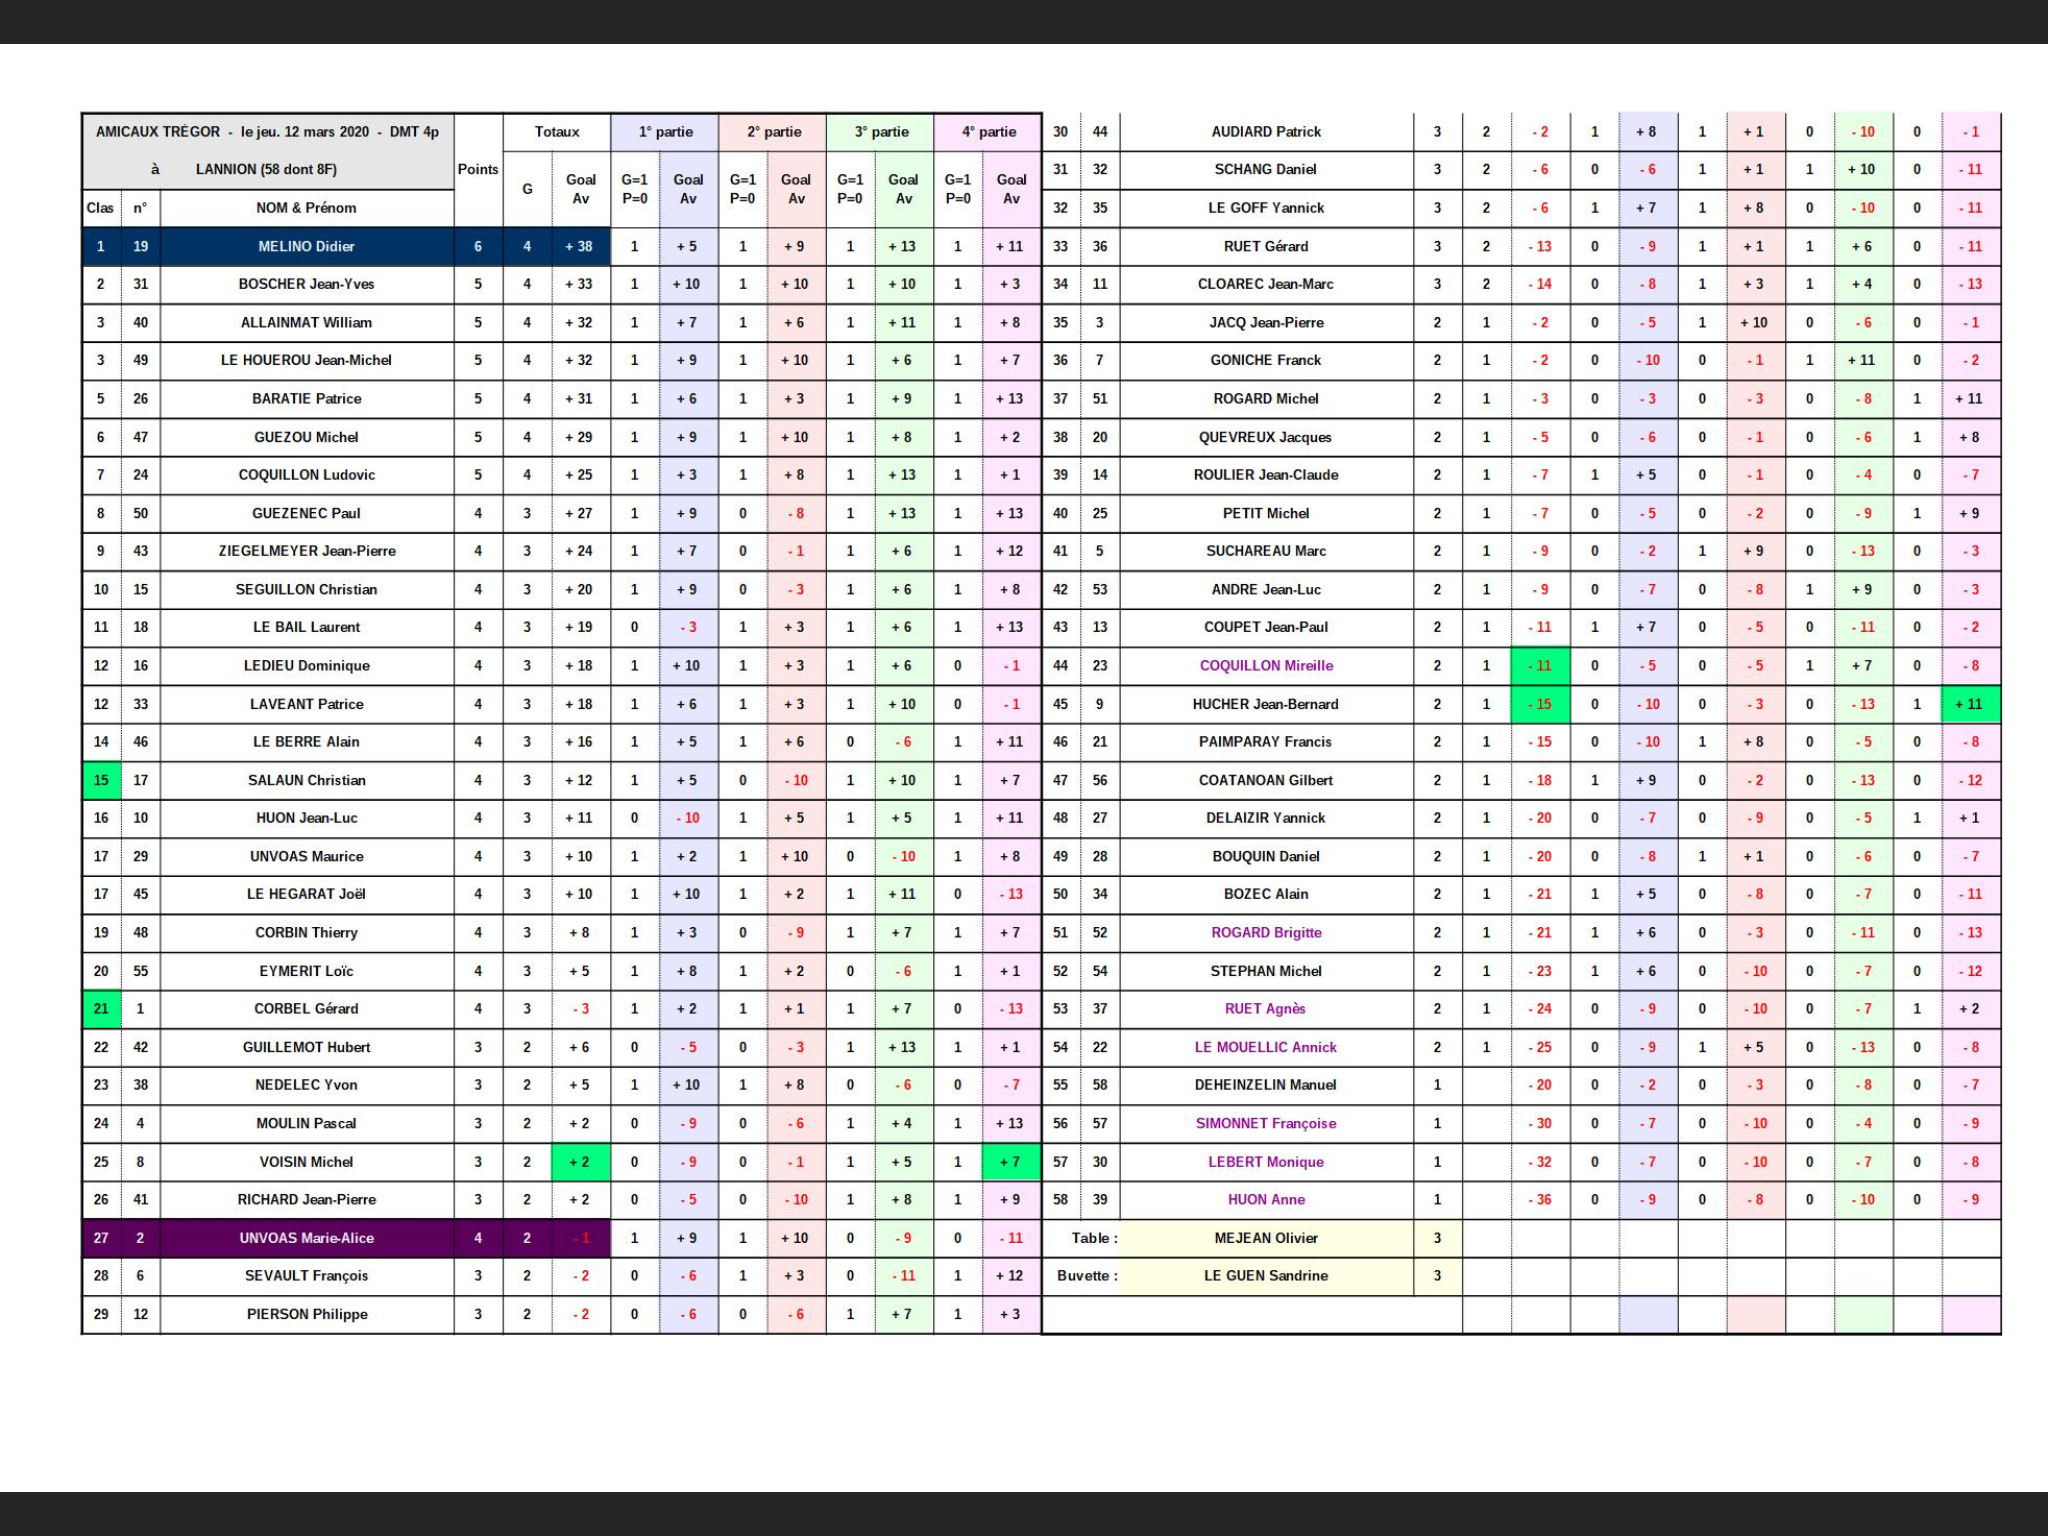Screen dimensions: 2048x1536
Task: Select the "4° partie" header cell
Action: pos(988,131)
